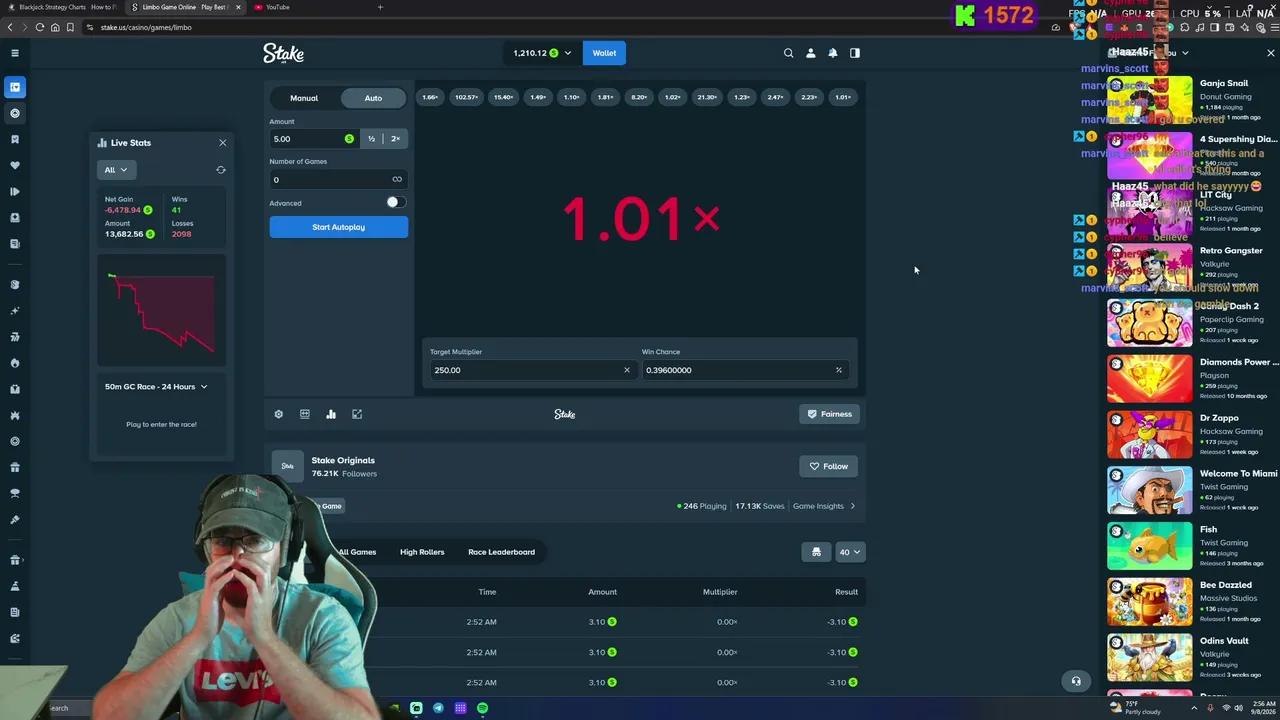The image size is (1280, 720).
Task: Click the 8.20× result in history bar
Action: coord(639,97)
